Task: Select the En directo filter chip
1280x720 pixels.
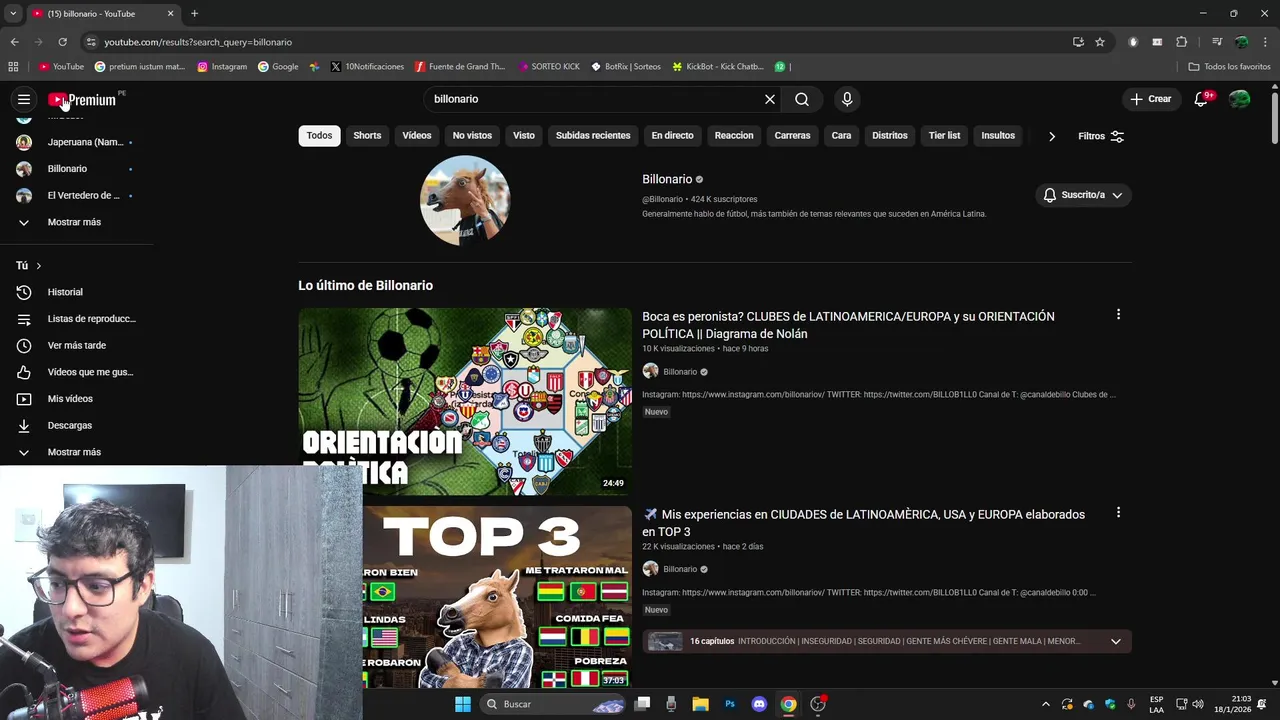Action: coord(672,136)
